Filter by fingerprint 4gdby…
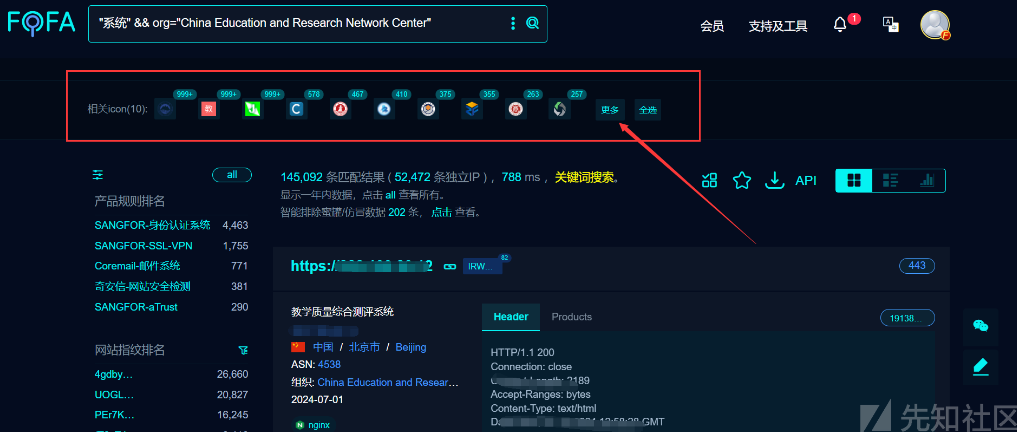This screenshot has height=432, width=1017. pos(114,374)
